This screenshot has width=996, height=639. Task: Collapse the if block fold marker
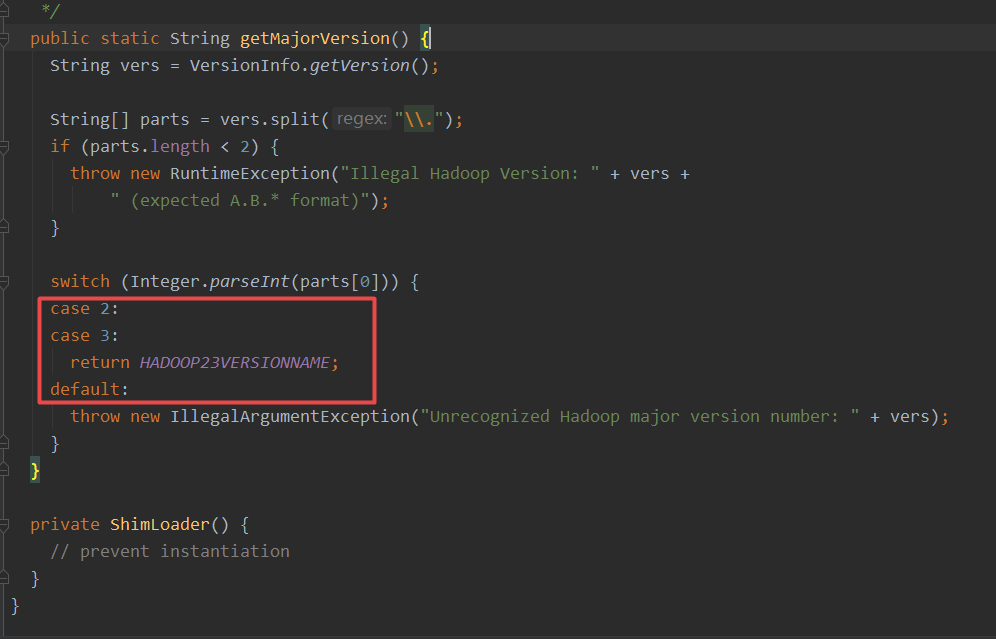click(4, 147)
